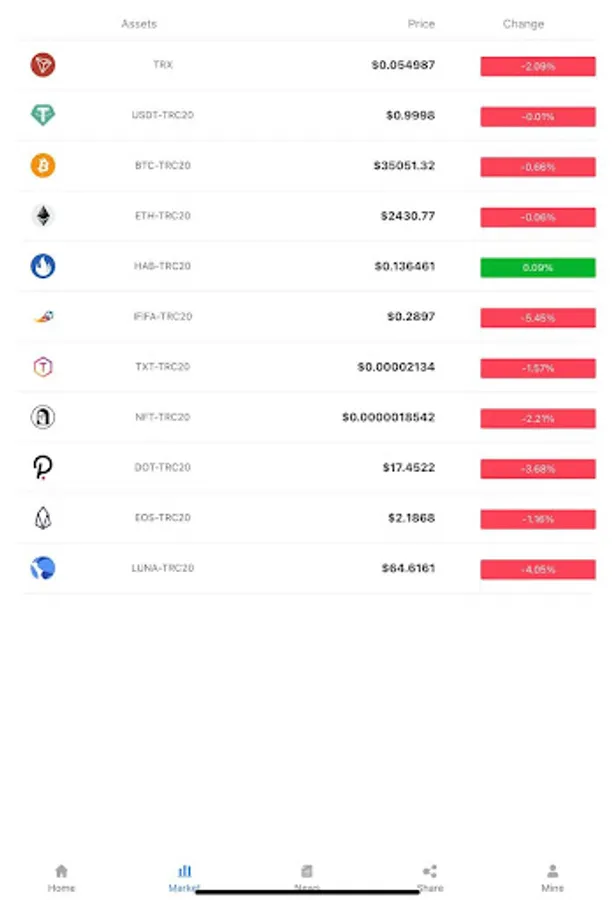The height and width of the screenshot is (900, 613).
Task: Click the Ethereum diamond icon
Action: pyautogui.click(x=43, y=216)
